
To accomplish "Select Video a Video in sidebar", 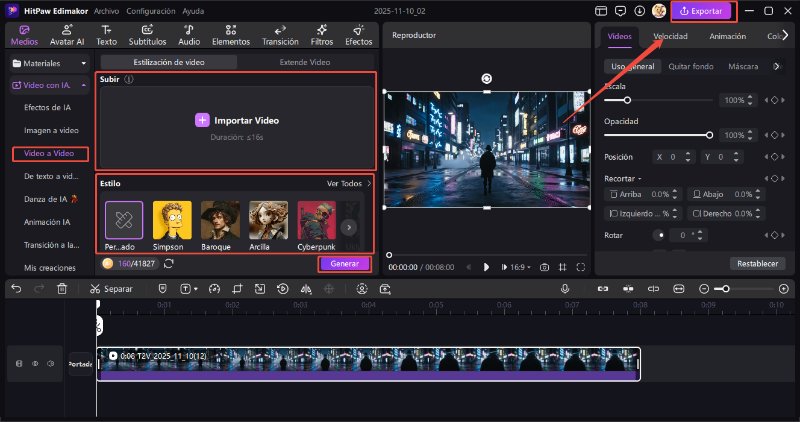I will (49, 153).
